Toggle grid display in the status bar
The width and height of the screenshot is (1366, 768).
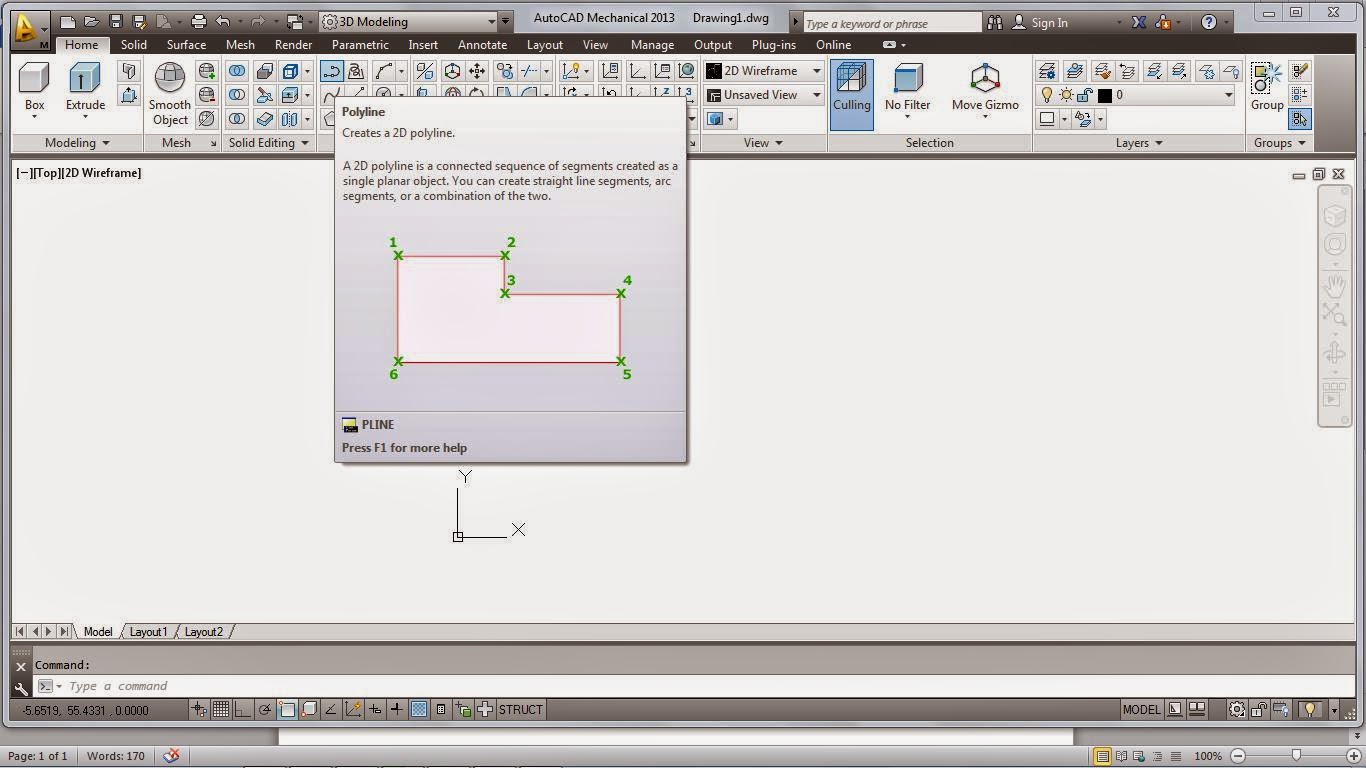pos(220,709)
